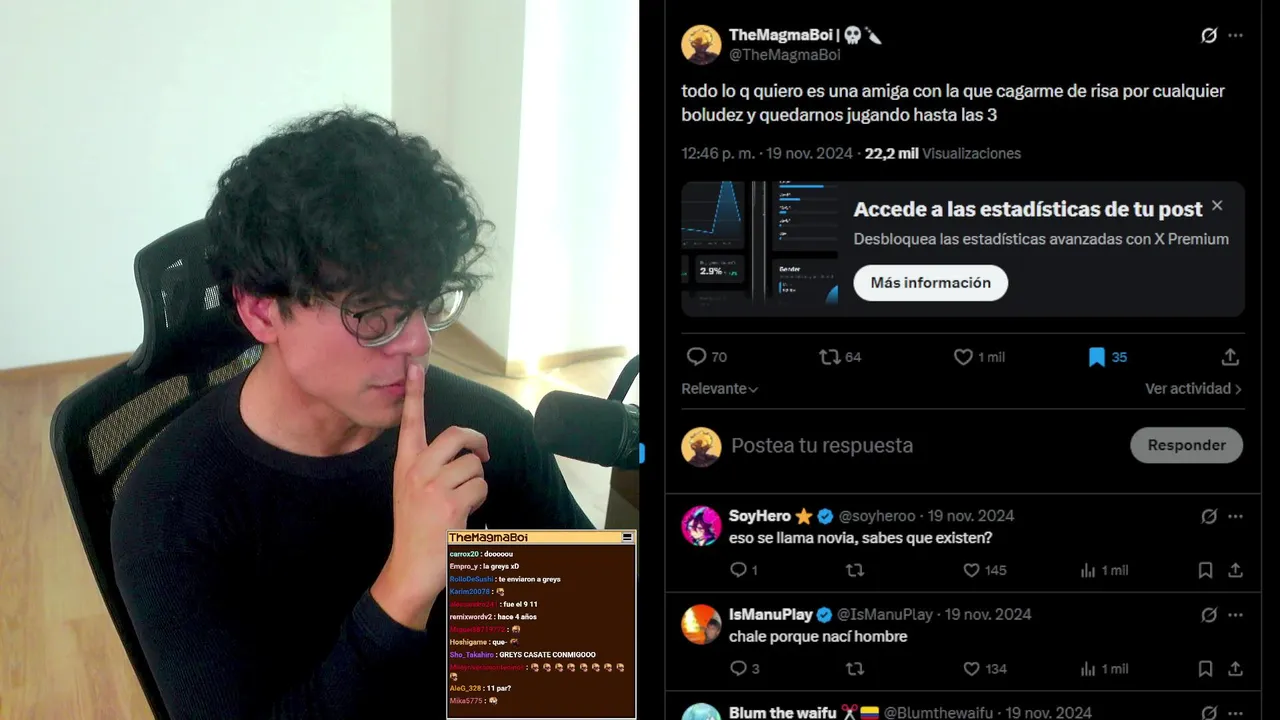
Task: Open the Grok icon on main post
Action: 1209,36
